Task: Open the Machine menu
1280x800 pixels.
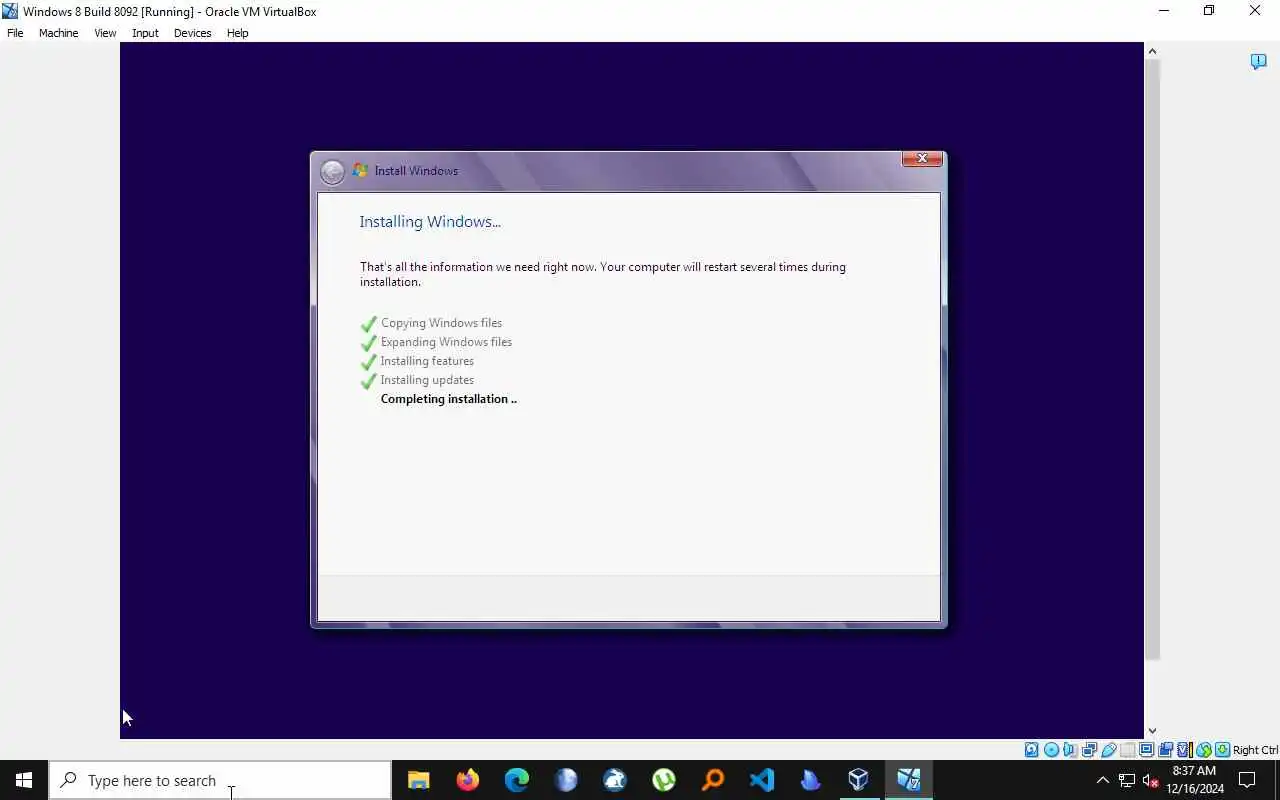Action: 58,33
